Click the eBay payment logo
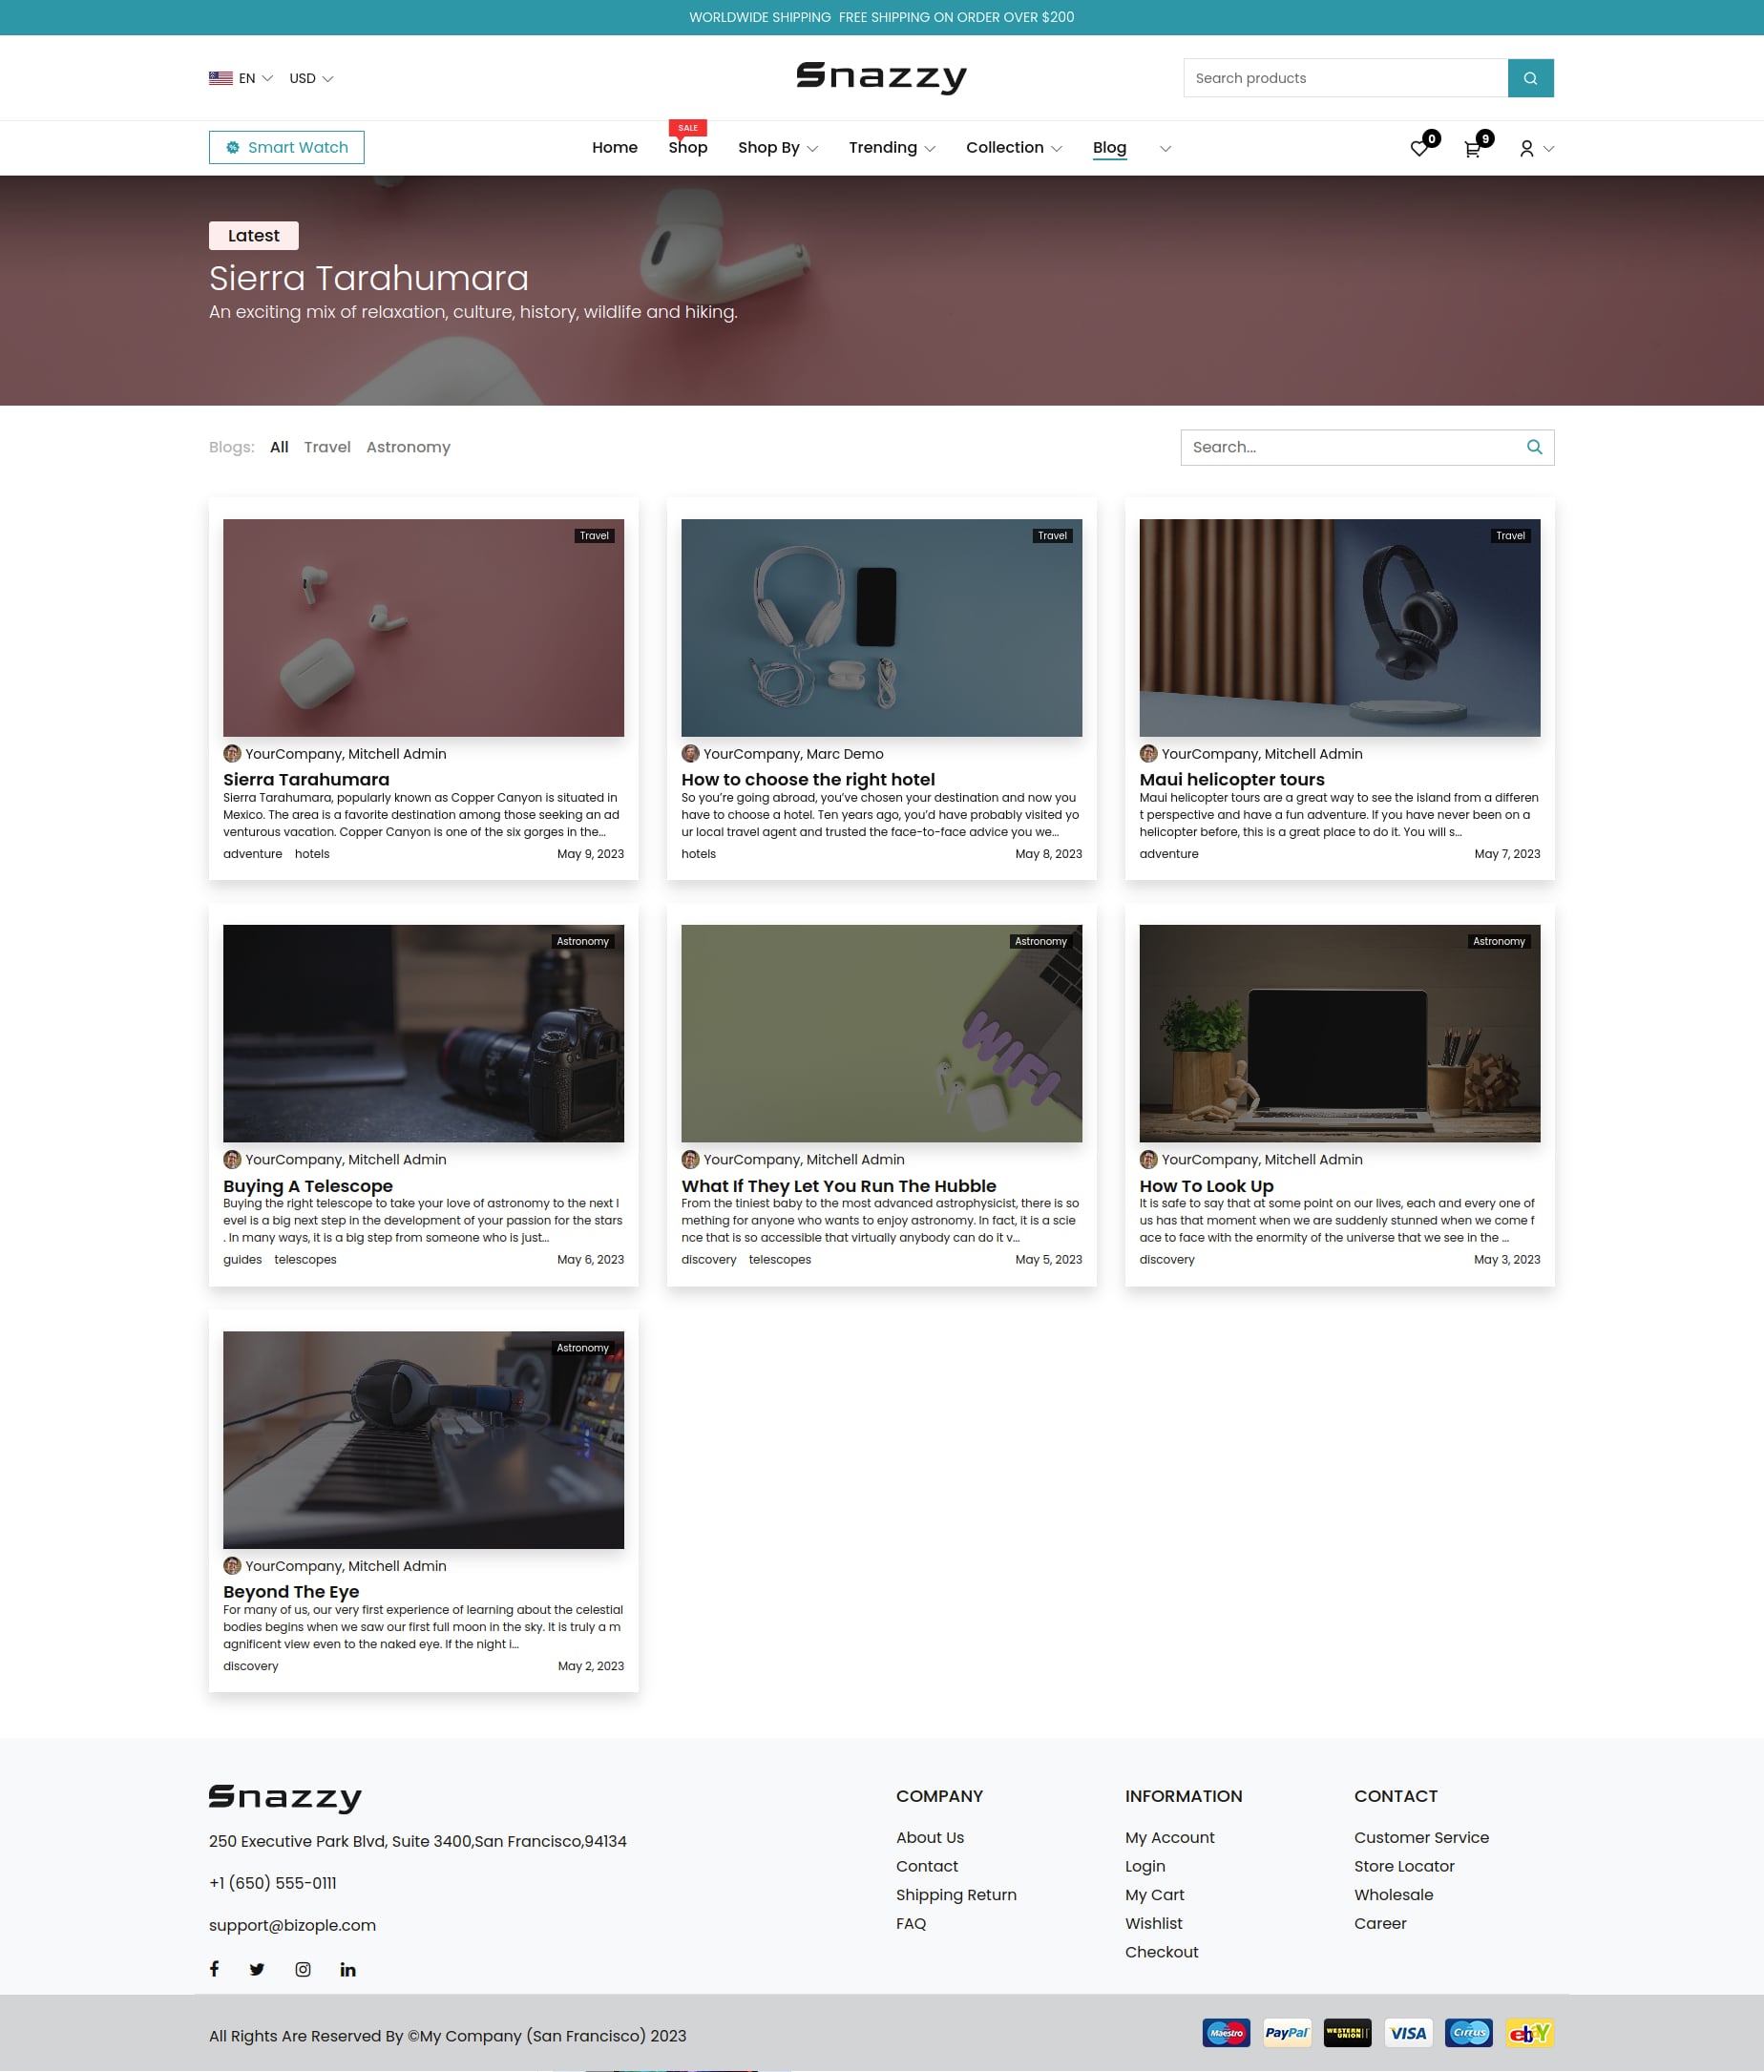The width and height of the screenshot is (1764, 2072). tap(1529, 2033)
